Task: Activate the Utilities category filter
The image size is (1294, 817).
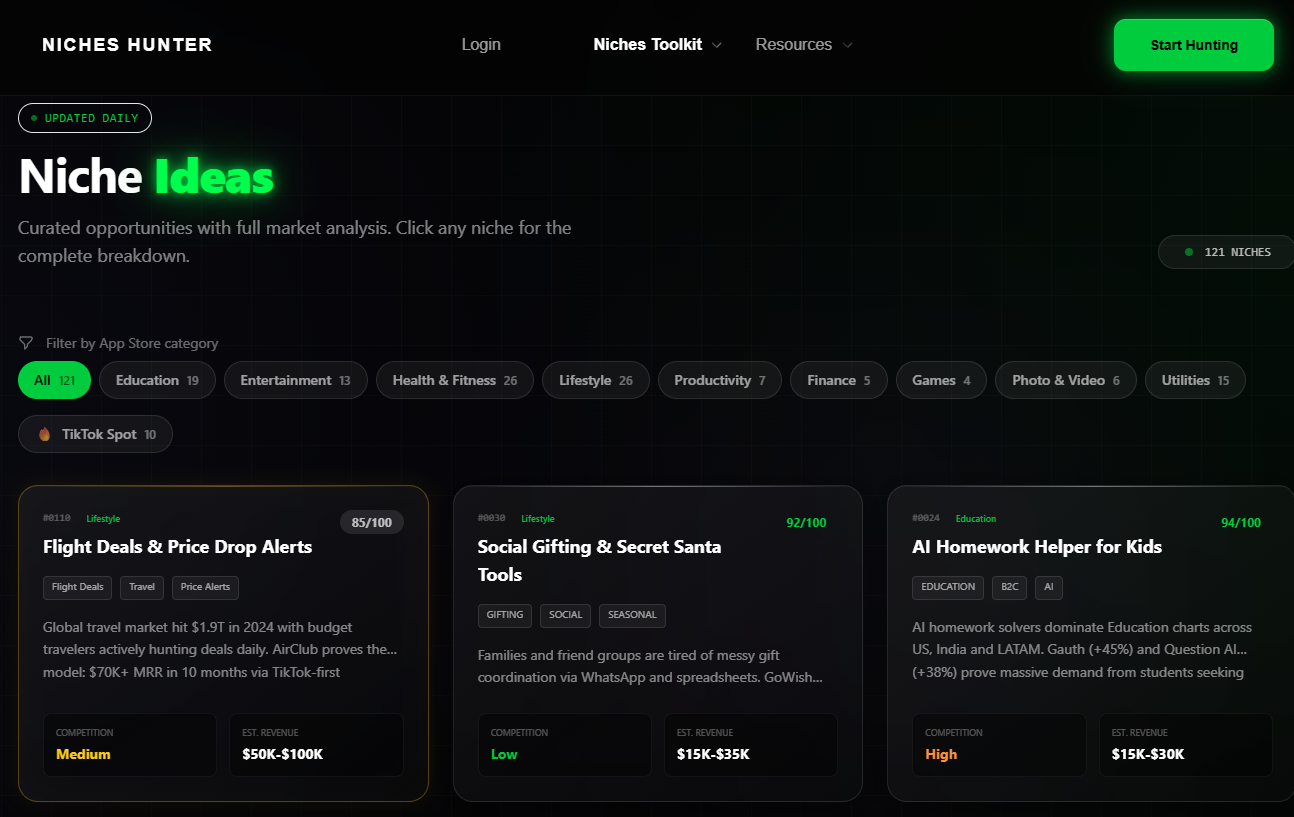Action: click(1194, 380)
